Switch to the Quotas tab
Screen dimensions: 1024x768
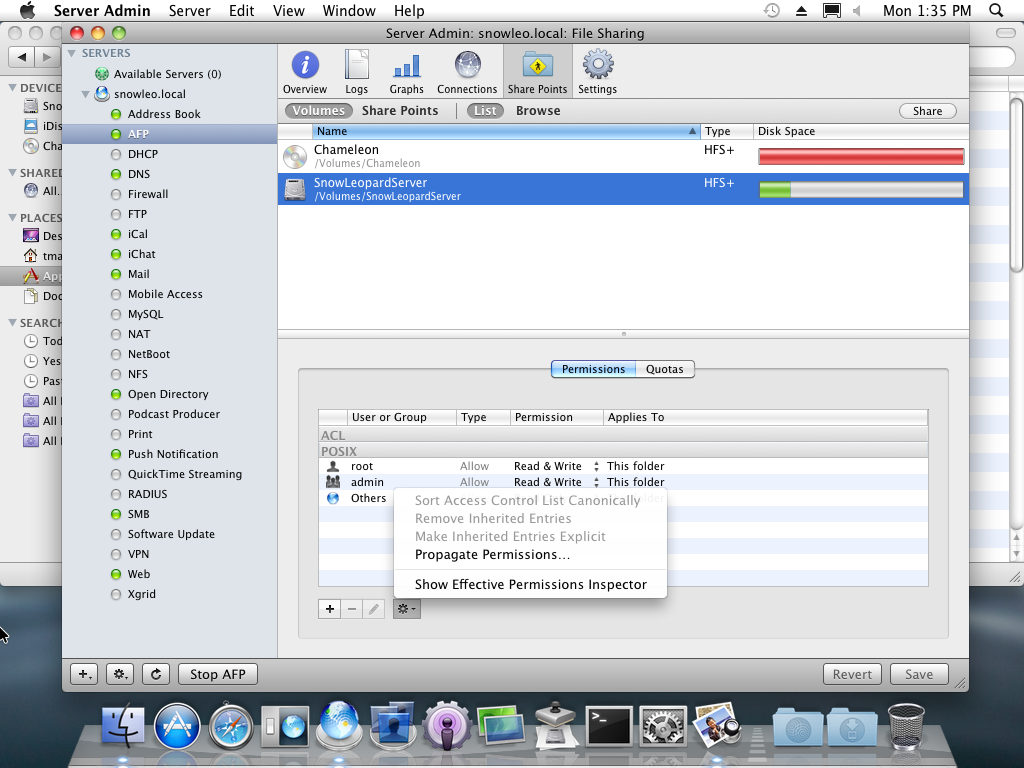pyautogui.click(x=665, y=369)
